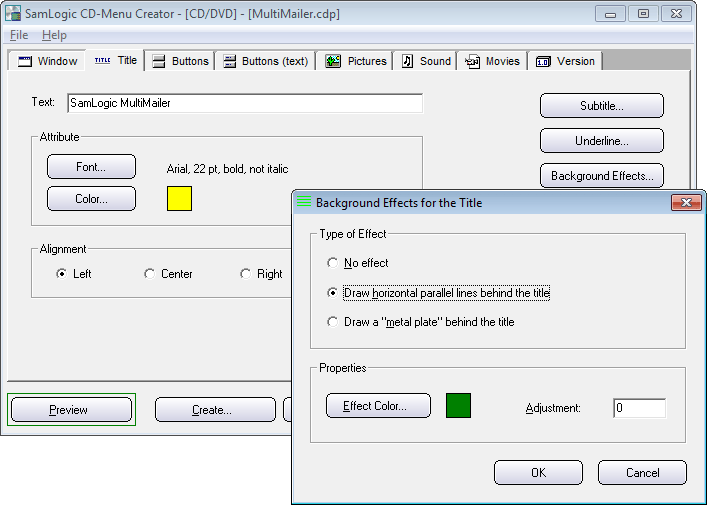Choose the No effect option
The width and height of the screenshot is (707, 505).
pos(332,262)
